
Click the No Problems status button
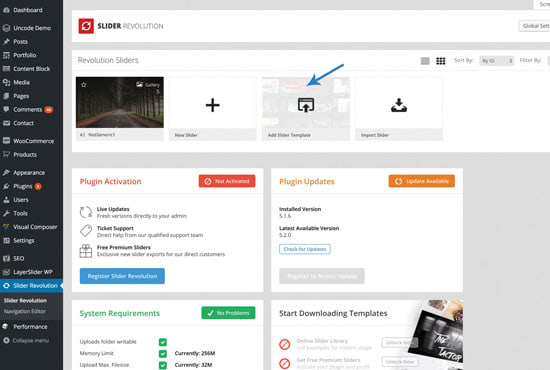point(228,313)
